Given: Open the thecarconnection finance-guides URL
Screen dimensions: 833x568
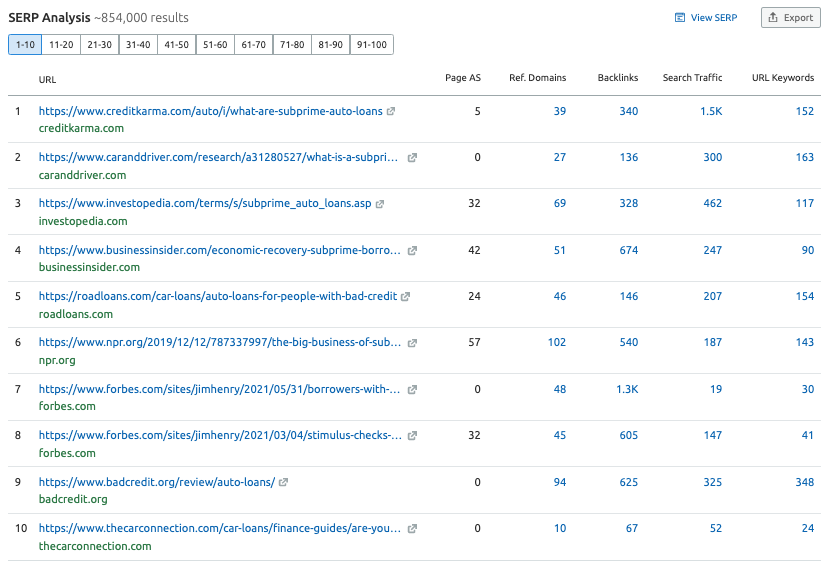Looking at the screenshot, I should 220,529.
